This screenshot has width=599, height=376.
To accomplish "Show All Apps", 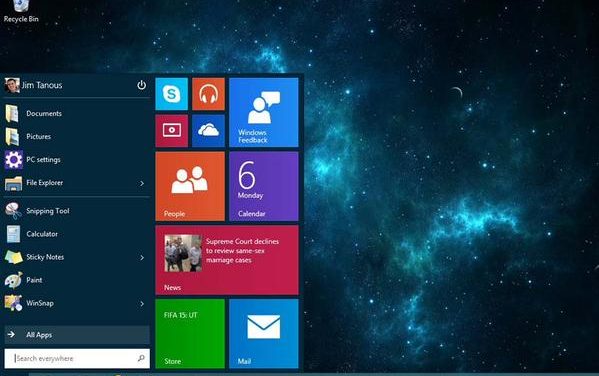I will (77, 335).
